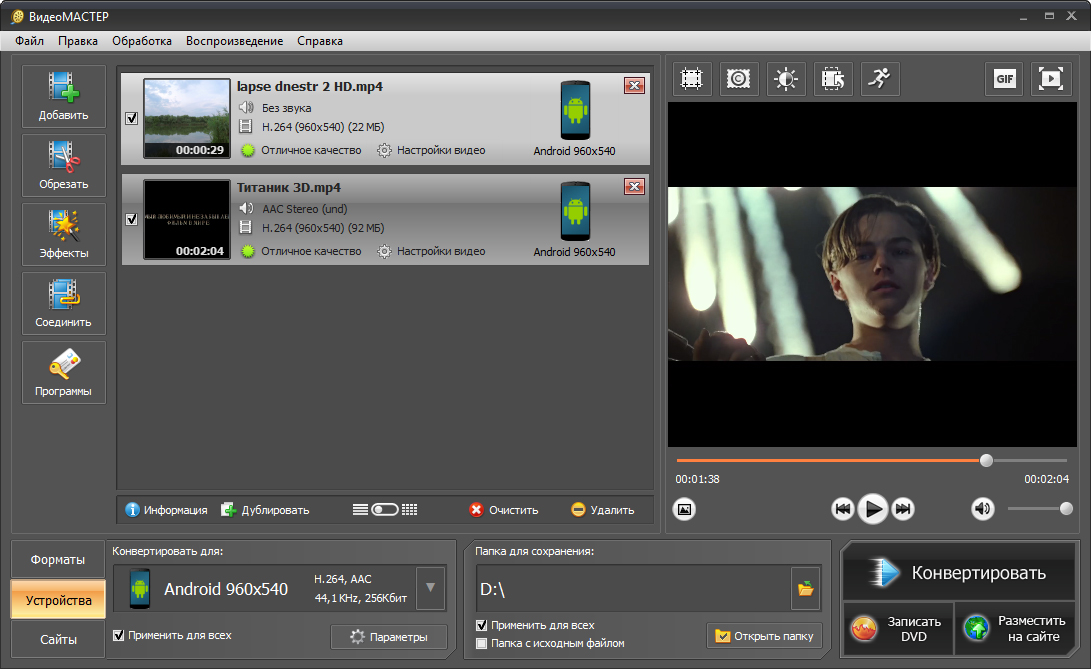Click the snapshot camera icon in preview toolbar
The image size is (1091, 669).
738,79
